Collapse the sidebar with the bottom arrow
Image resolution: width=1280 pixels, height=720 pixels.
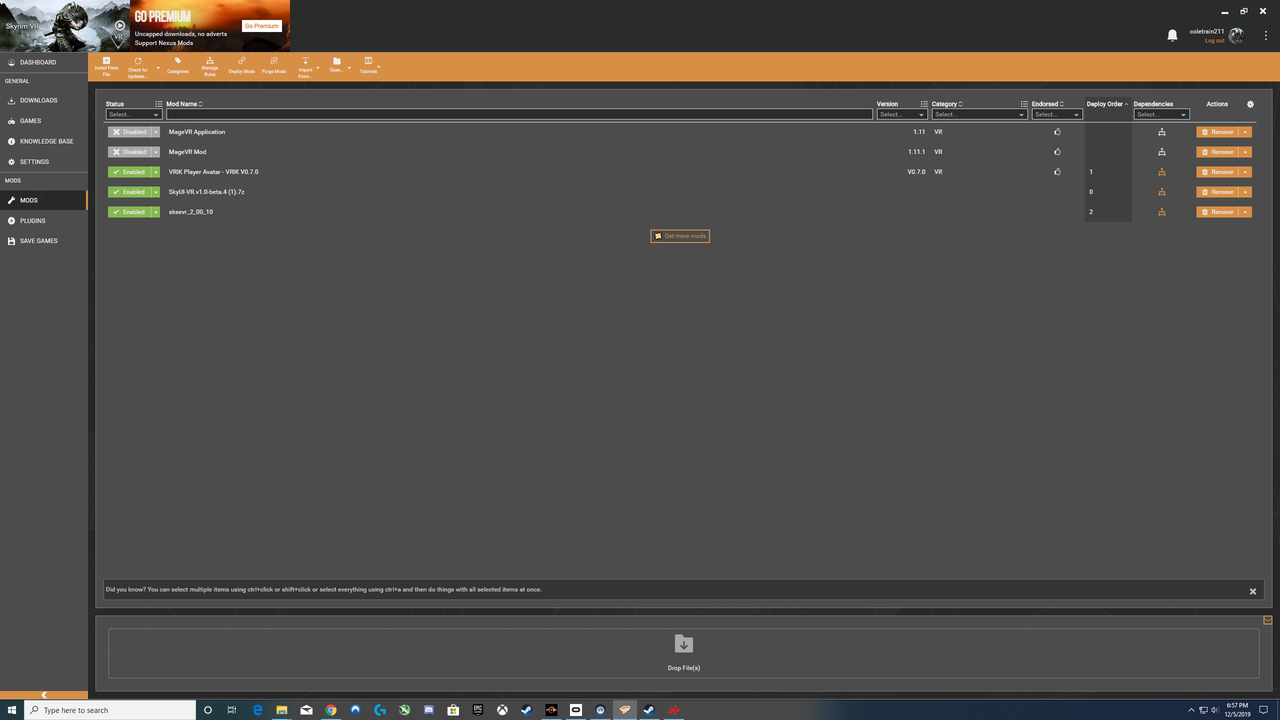click(x=44, y=695)
